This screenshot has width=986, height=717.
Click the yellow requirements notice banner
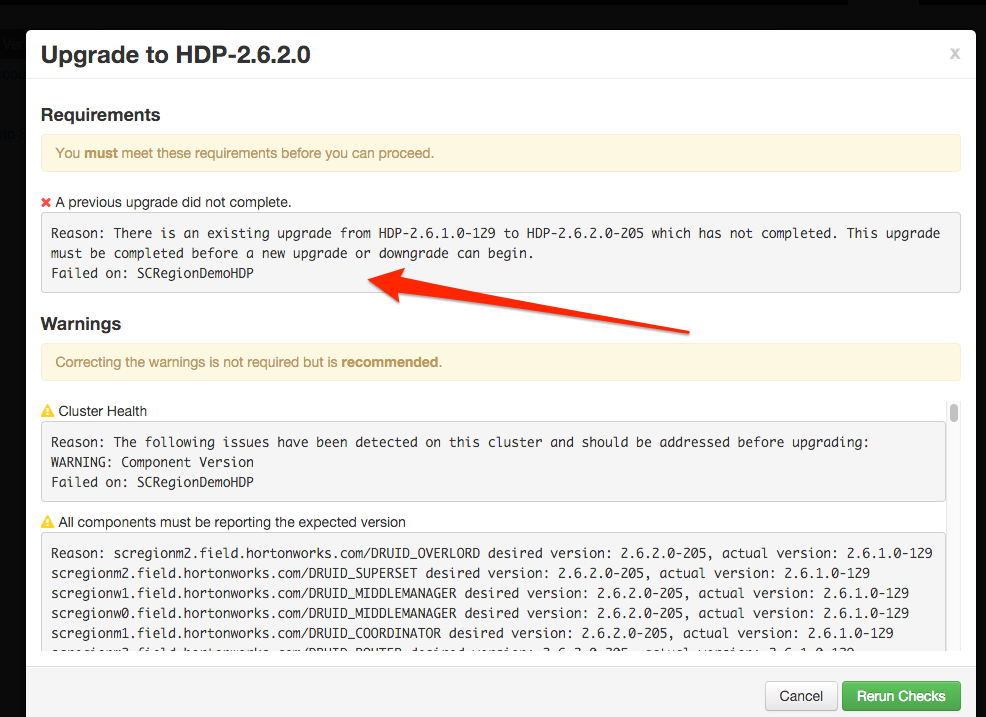[x=500, y=152]
